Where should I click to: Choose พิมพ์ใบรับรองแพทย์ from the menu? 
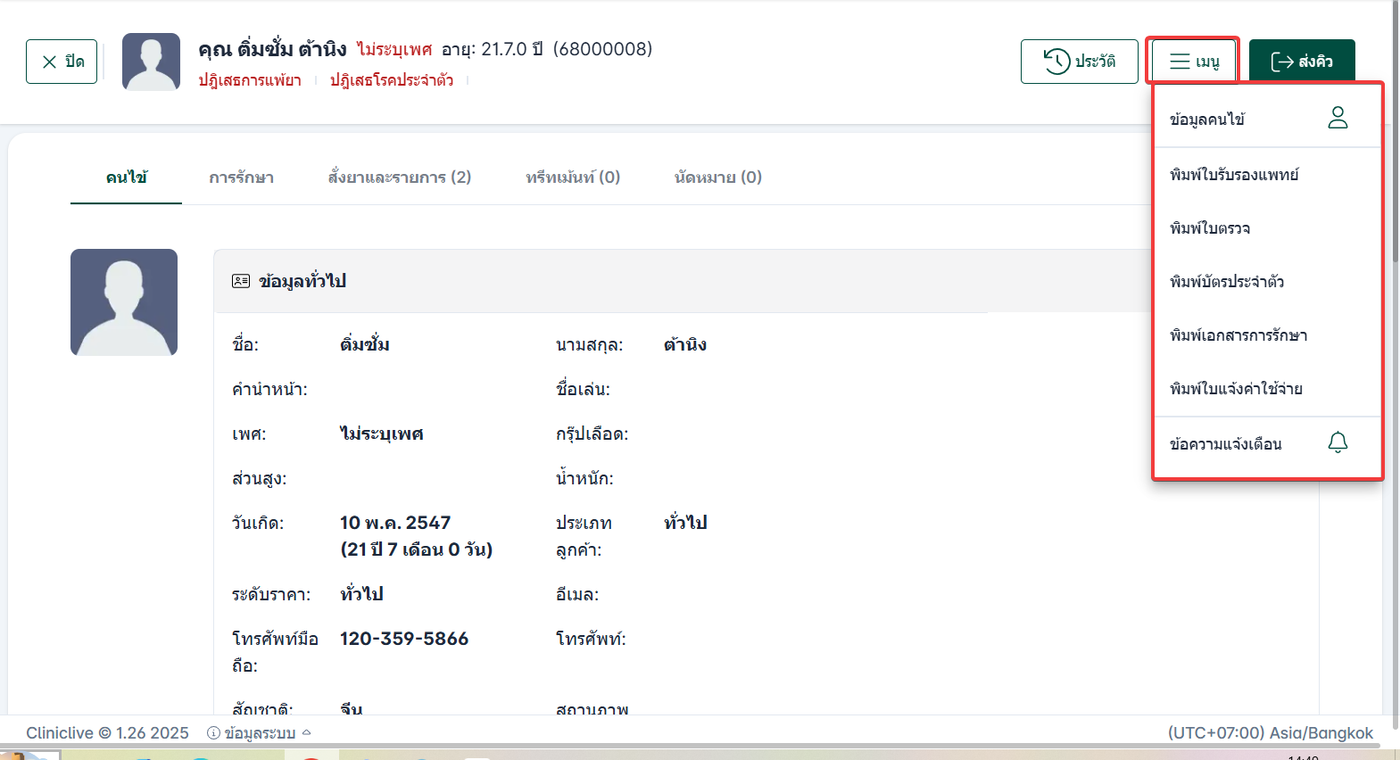(x=1267, y=175)
